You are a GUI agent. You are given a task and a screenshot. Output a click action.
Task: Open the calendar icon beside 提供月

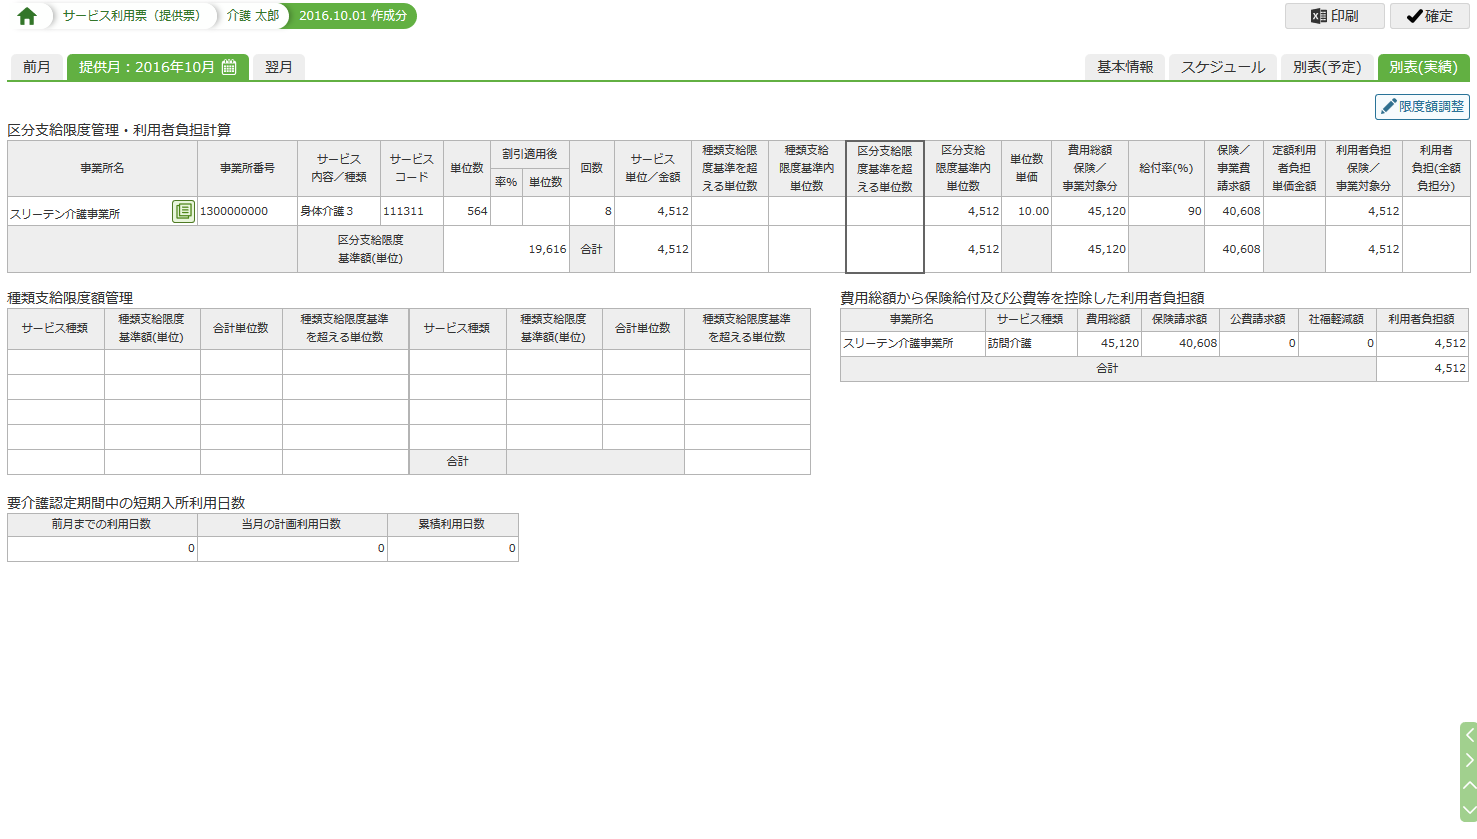(x=229, y=67)
